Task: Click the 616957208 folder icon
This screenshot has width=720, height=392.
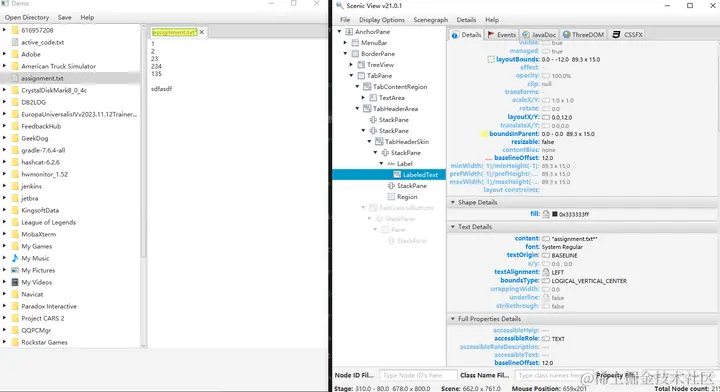Action: 15,30
